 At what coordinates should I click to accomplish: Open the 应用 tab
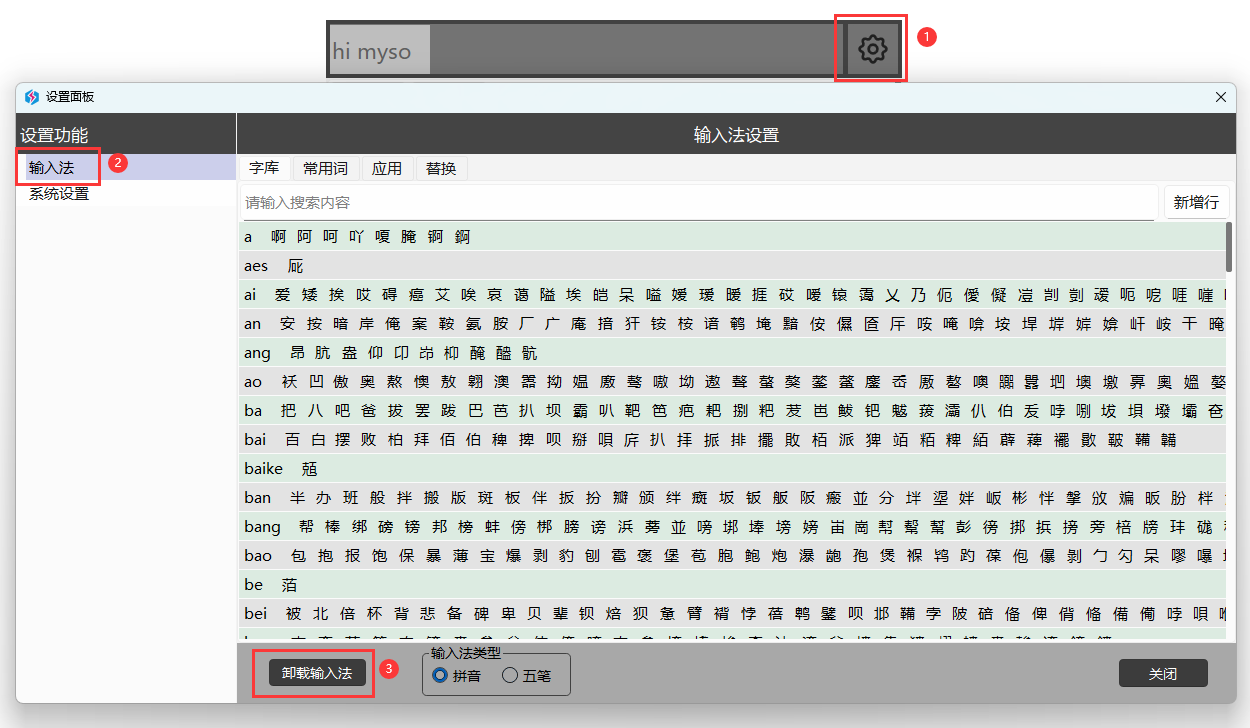[x=387, y=168]
